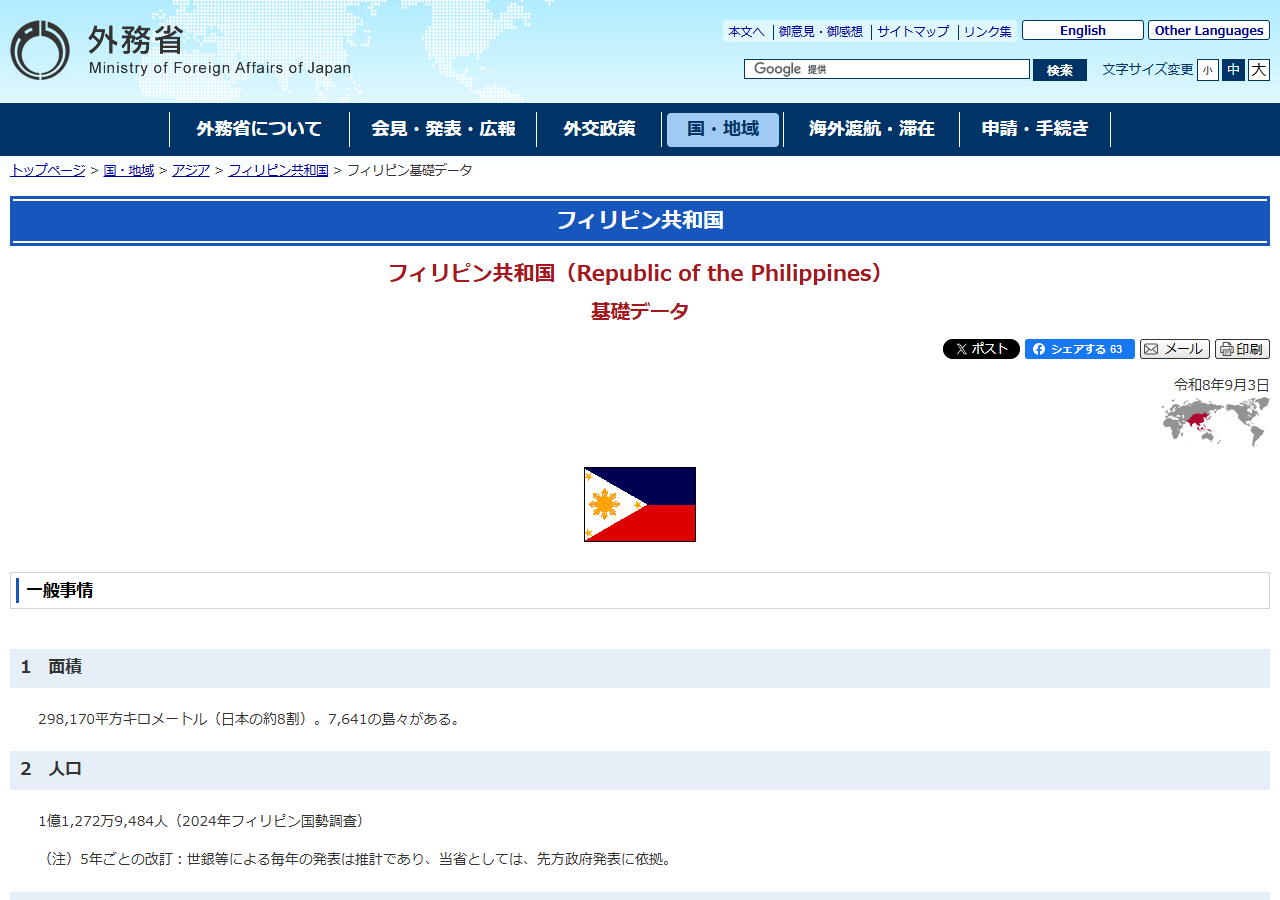Click the Ministry of Foreign Affairs logo
The image size is (1280, 900).
click(181, 50)
